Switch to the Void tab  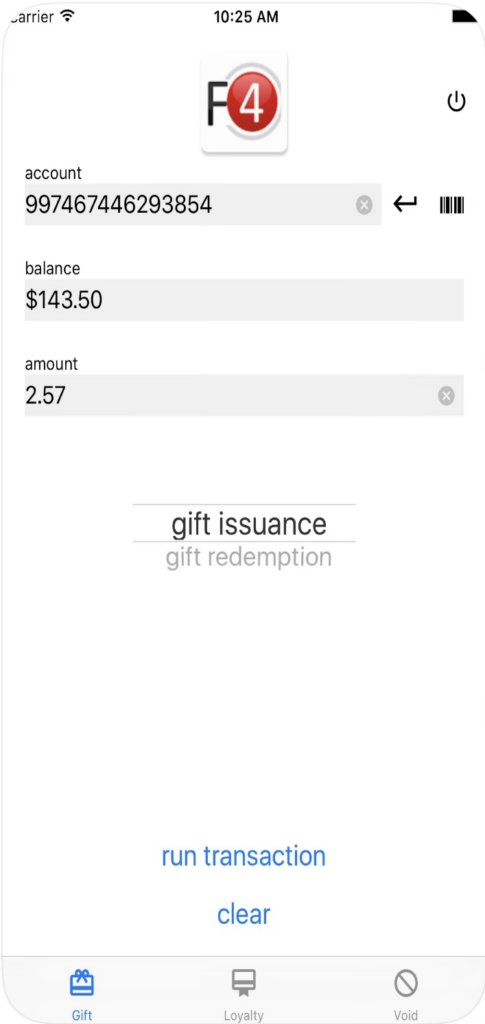[x=405, y=995]
